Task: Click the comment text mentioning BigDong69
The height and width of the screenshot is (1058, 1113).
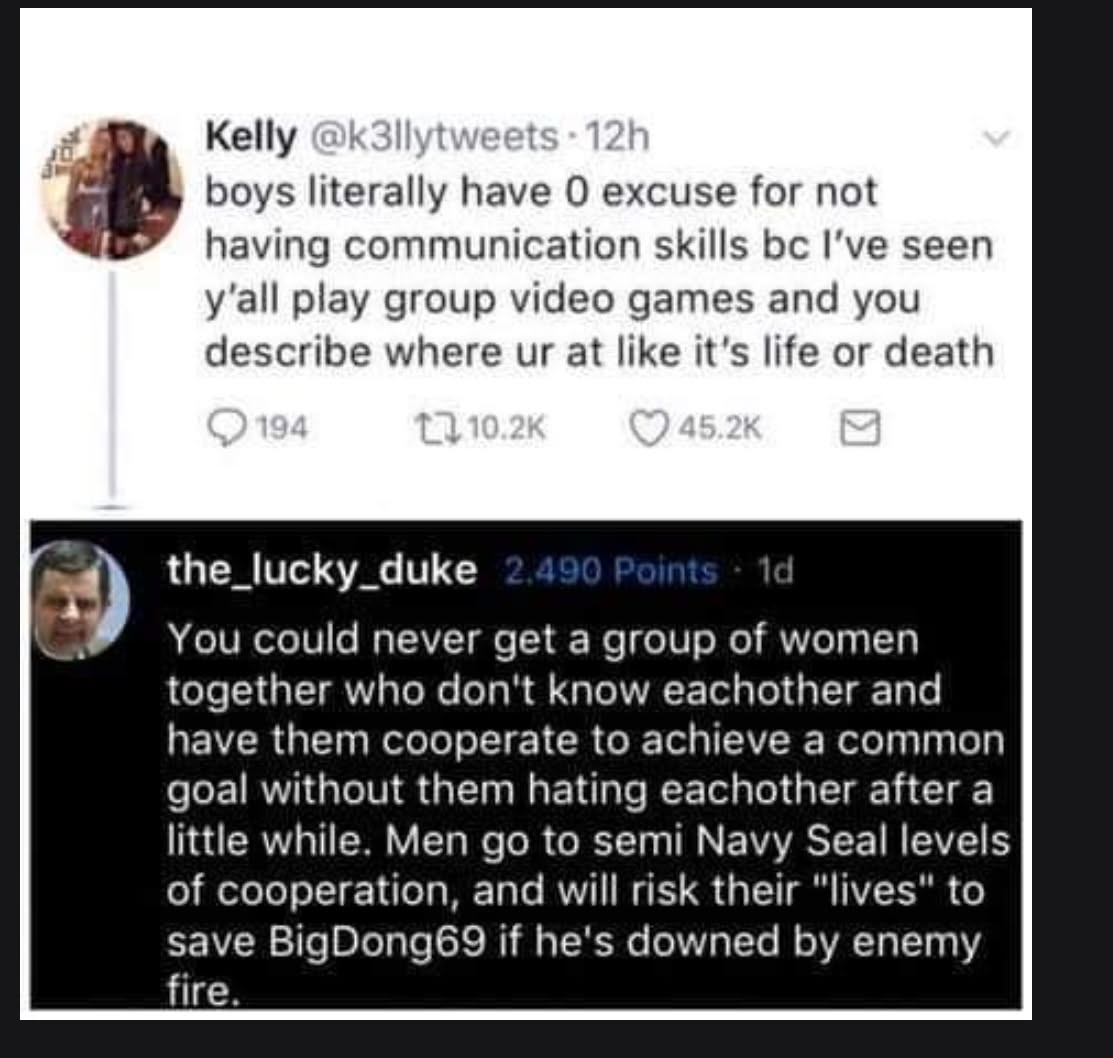Action: (x=588, y=815)
